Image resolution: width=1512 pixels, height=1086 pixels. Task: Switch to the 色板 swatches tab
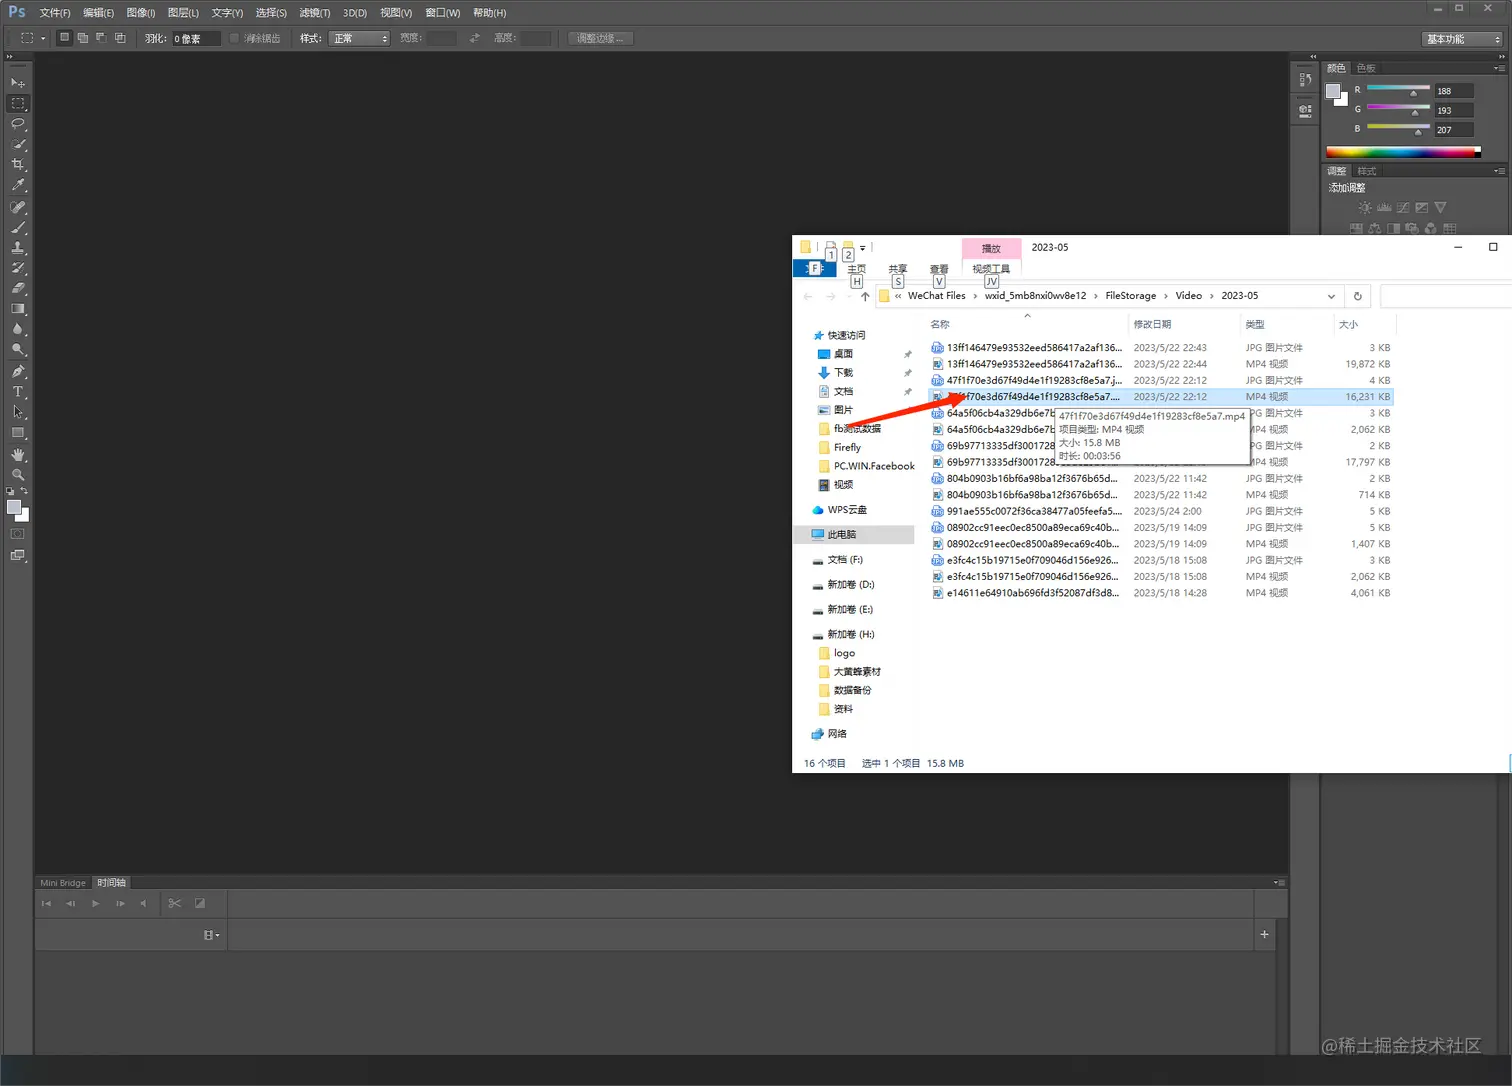(x=1366, y=68)
